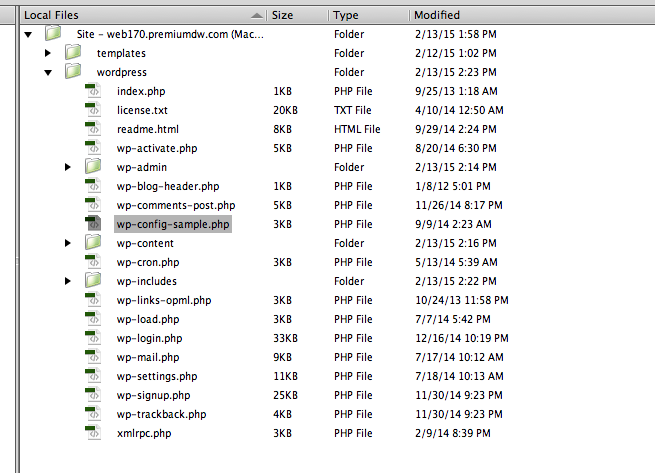
Task: Expand the wp-content folder disclosure triangle
Action: (68, 243)
